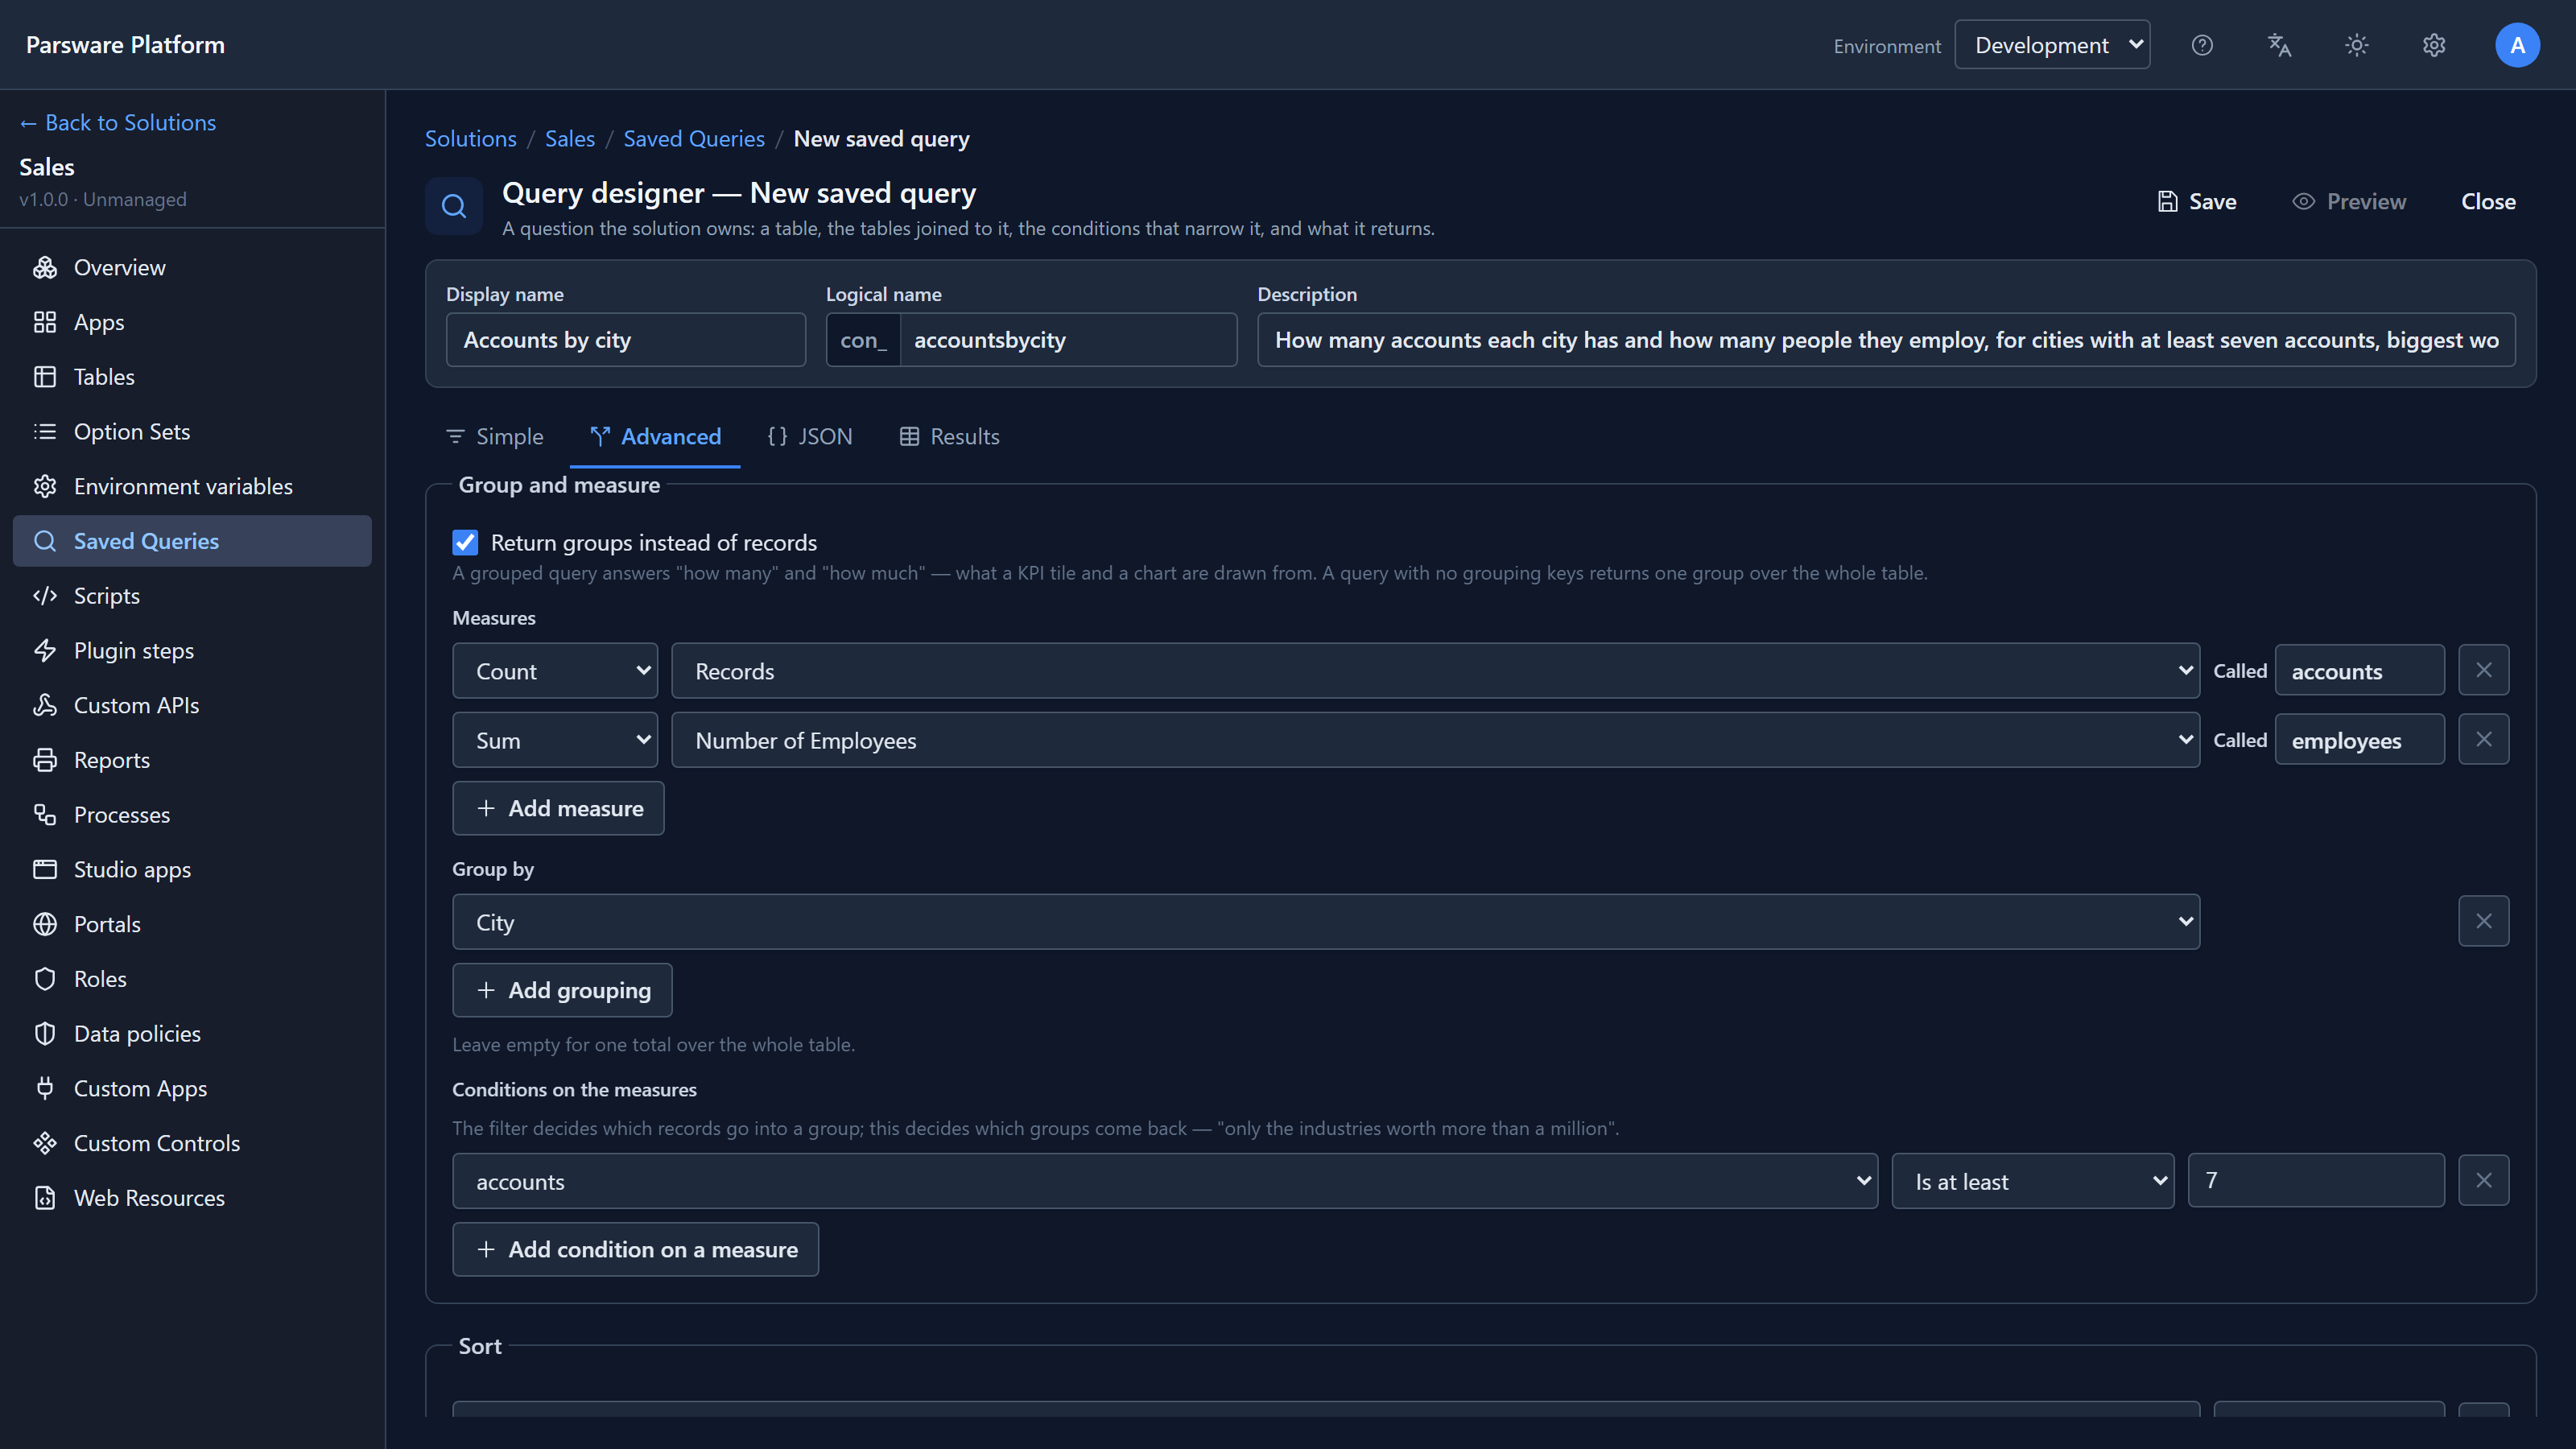Screen dimensions: 2576x1449
Task: Remove the Count Records measure
Action: coord(2484,670)
